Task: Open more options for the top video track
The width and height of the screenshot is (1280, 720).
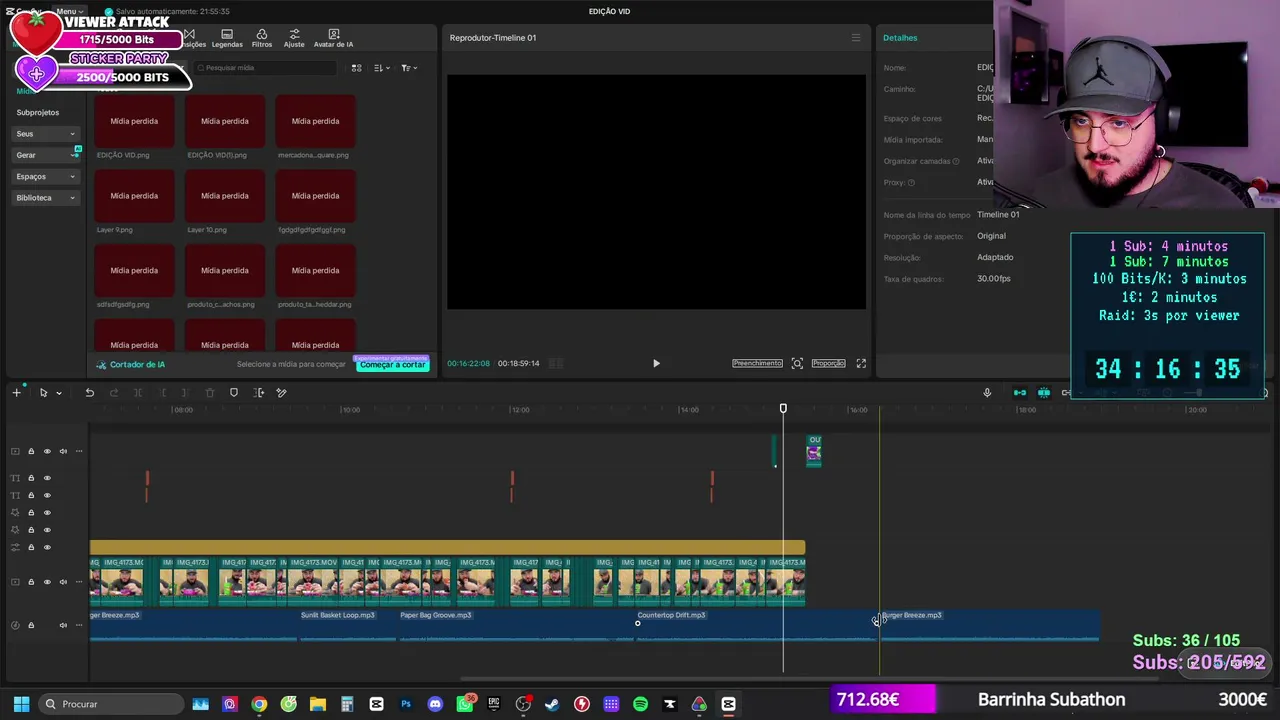Action: click(79, 451)
